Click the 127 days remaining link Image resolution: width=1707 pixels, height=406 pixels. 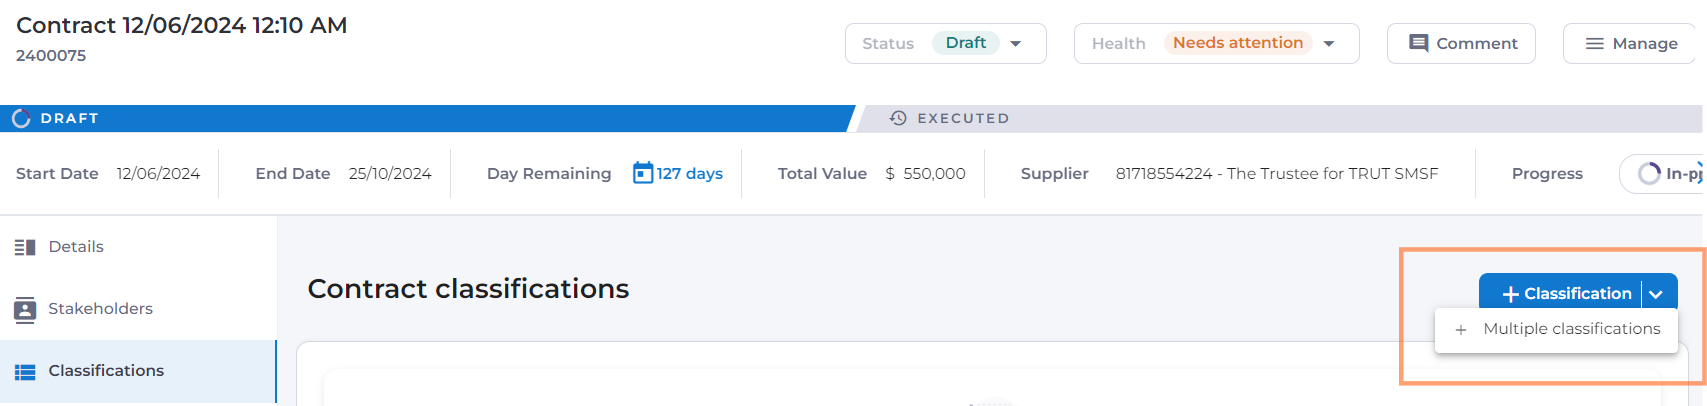point(689,173)
